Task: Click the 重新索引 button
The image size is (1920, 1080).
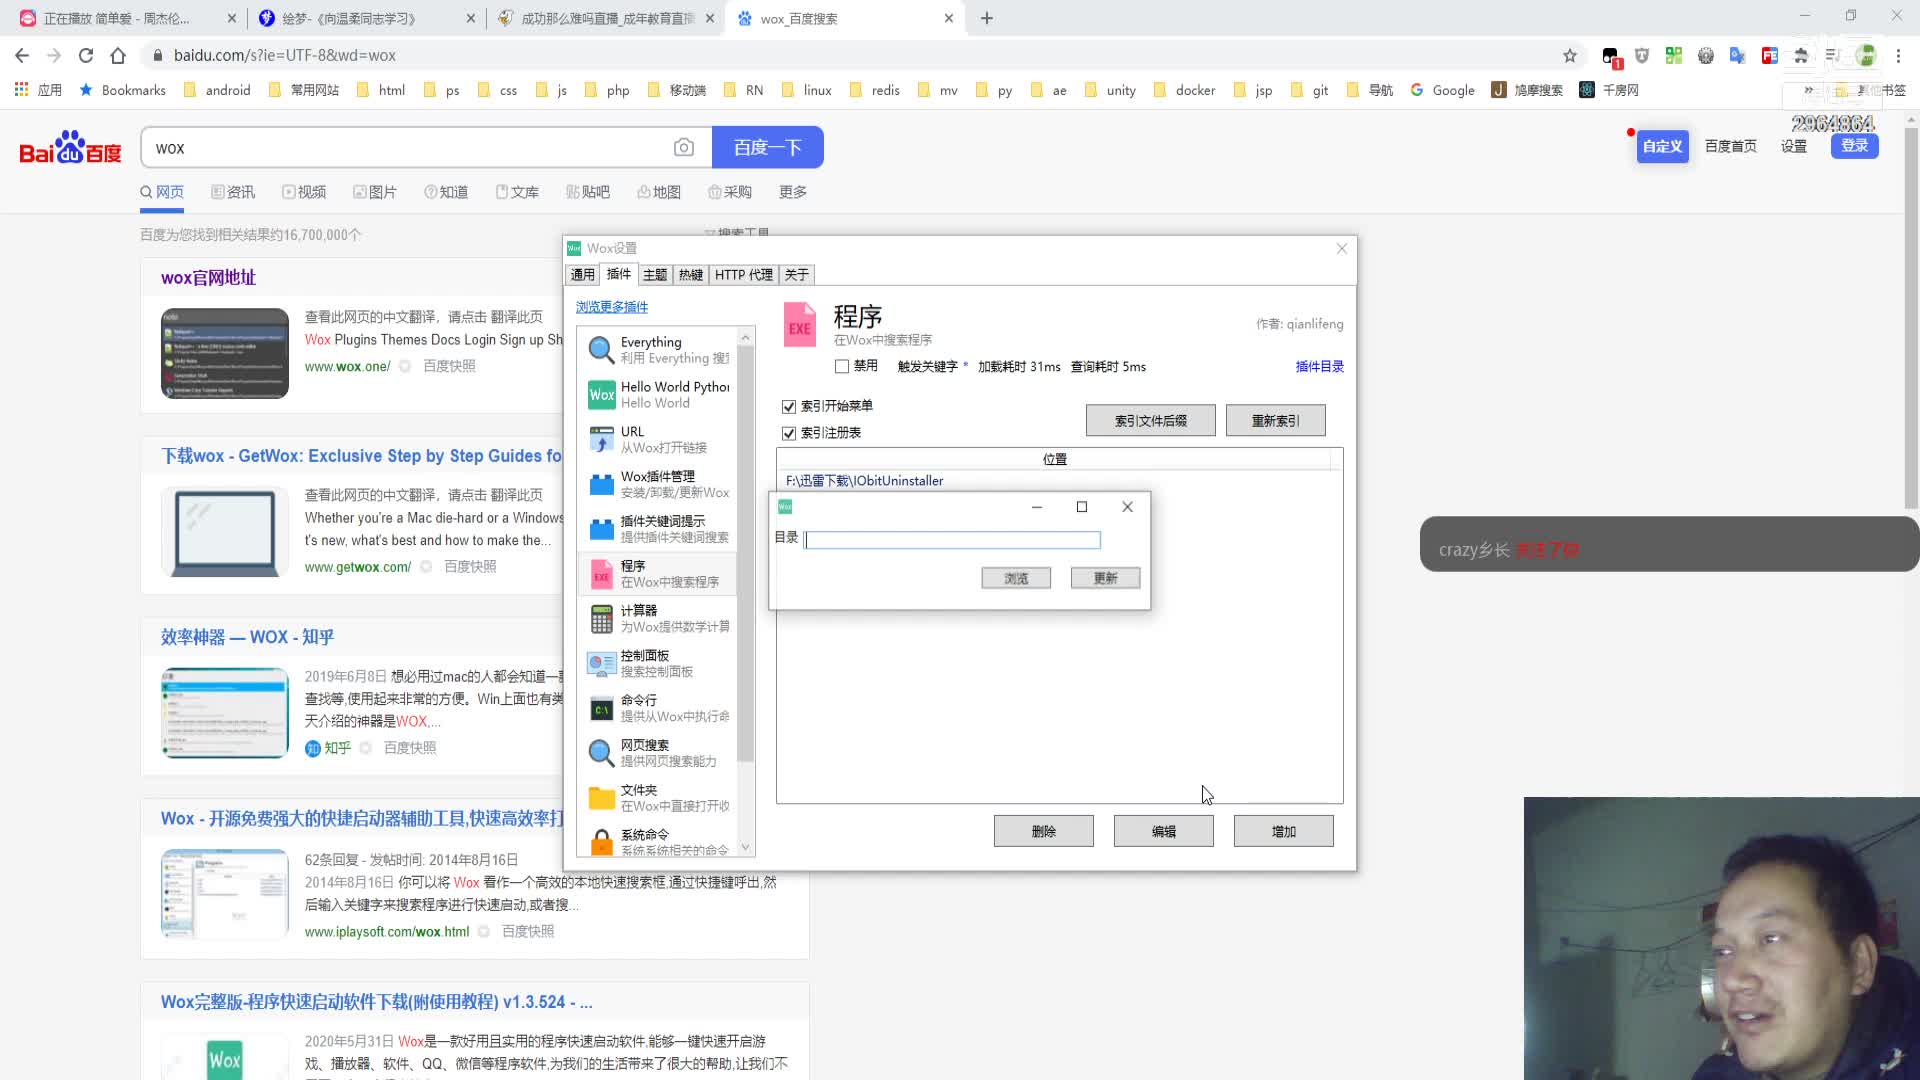Action: (1276, 421)
